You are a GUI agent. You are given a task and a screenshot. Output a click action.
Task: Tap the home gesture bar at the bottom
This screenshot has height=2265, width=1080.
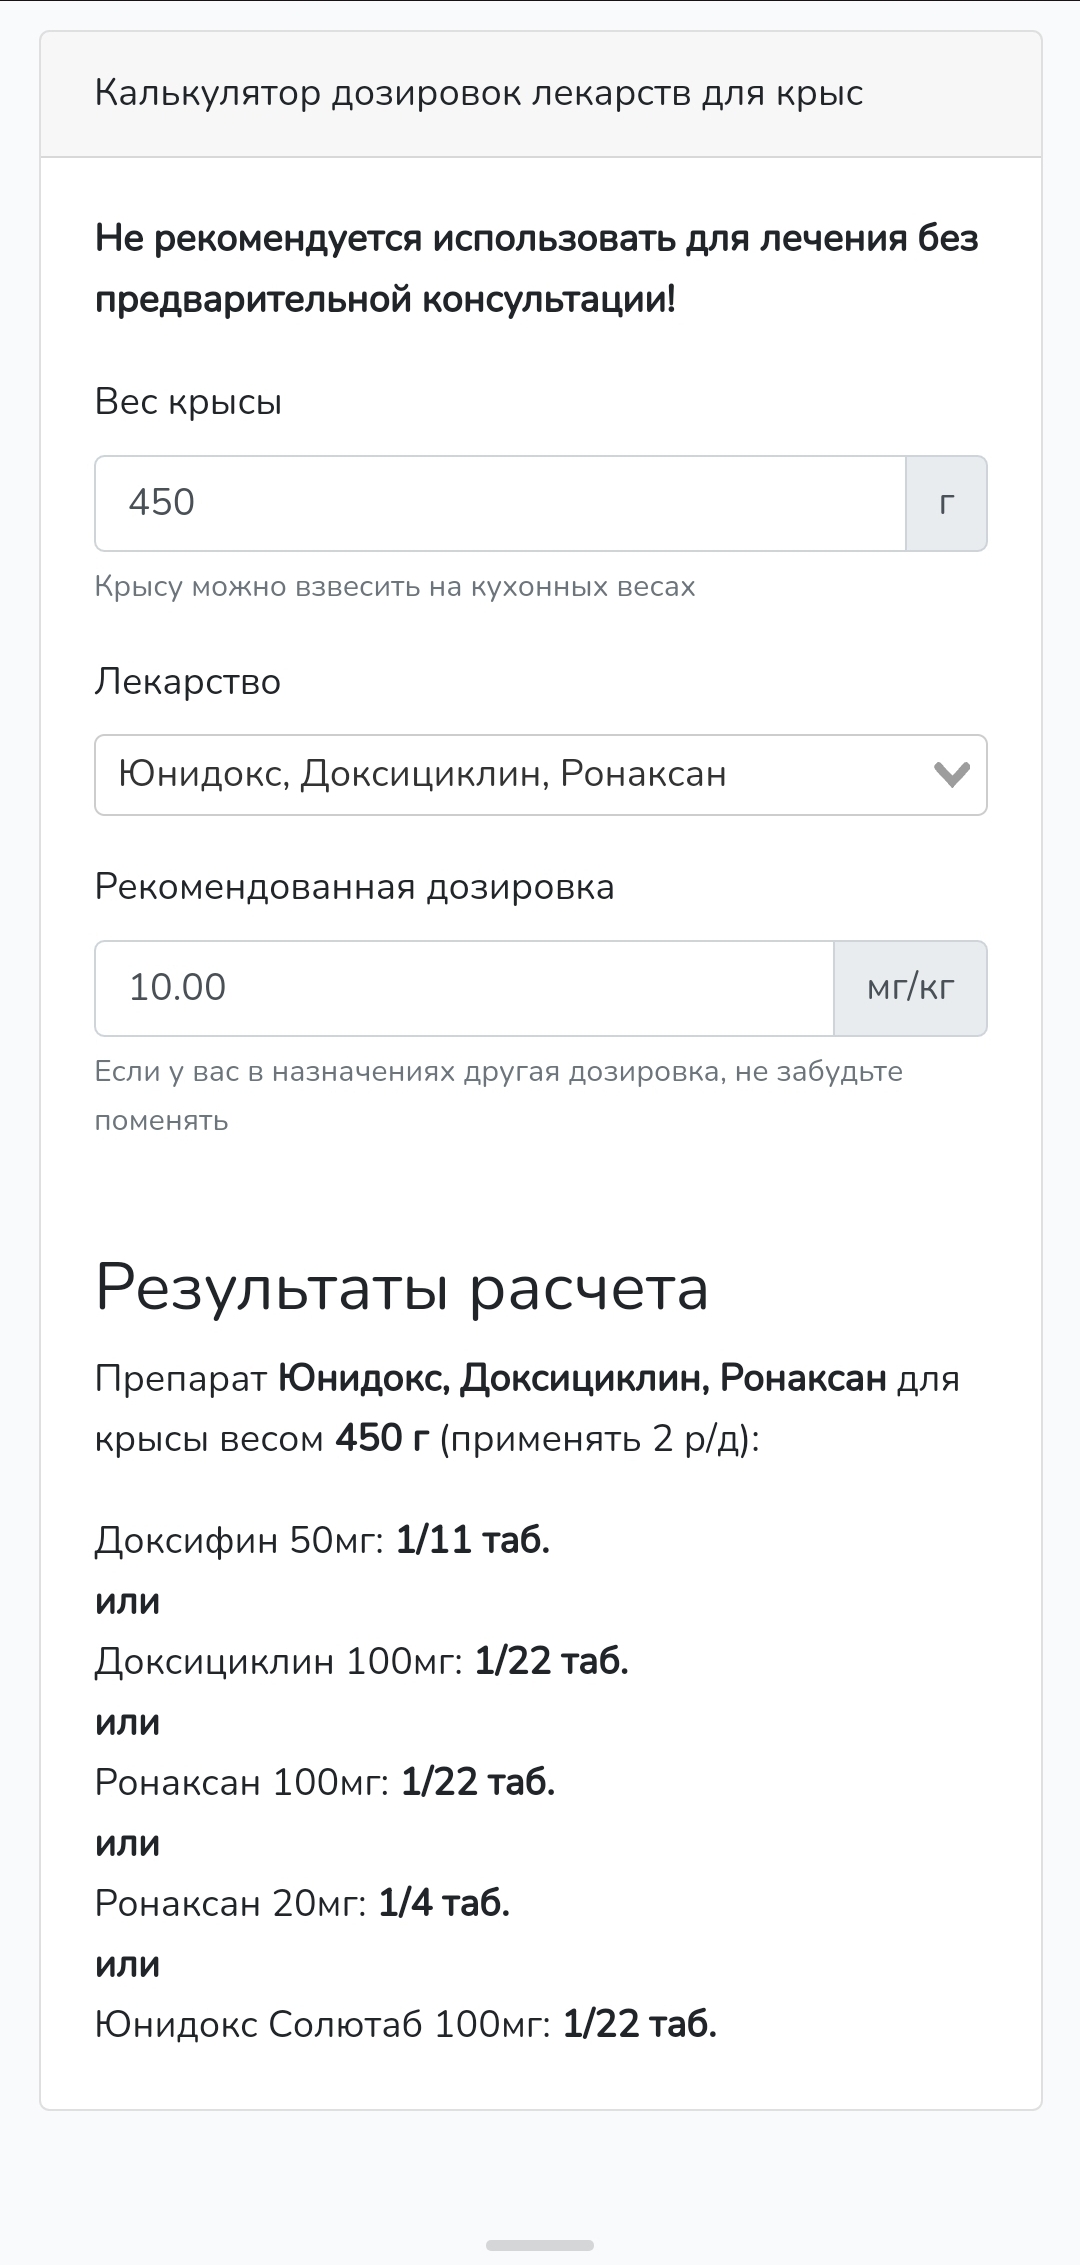click(540, 2244)
